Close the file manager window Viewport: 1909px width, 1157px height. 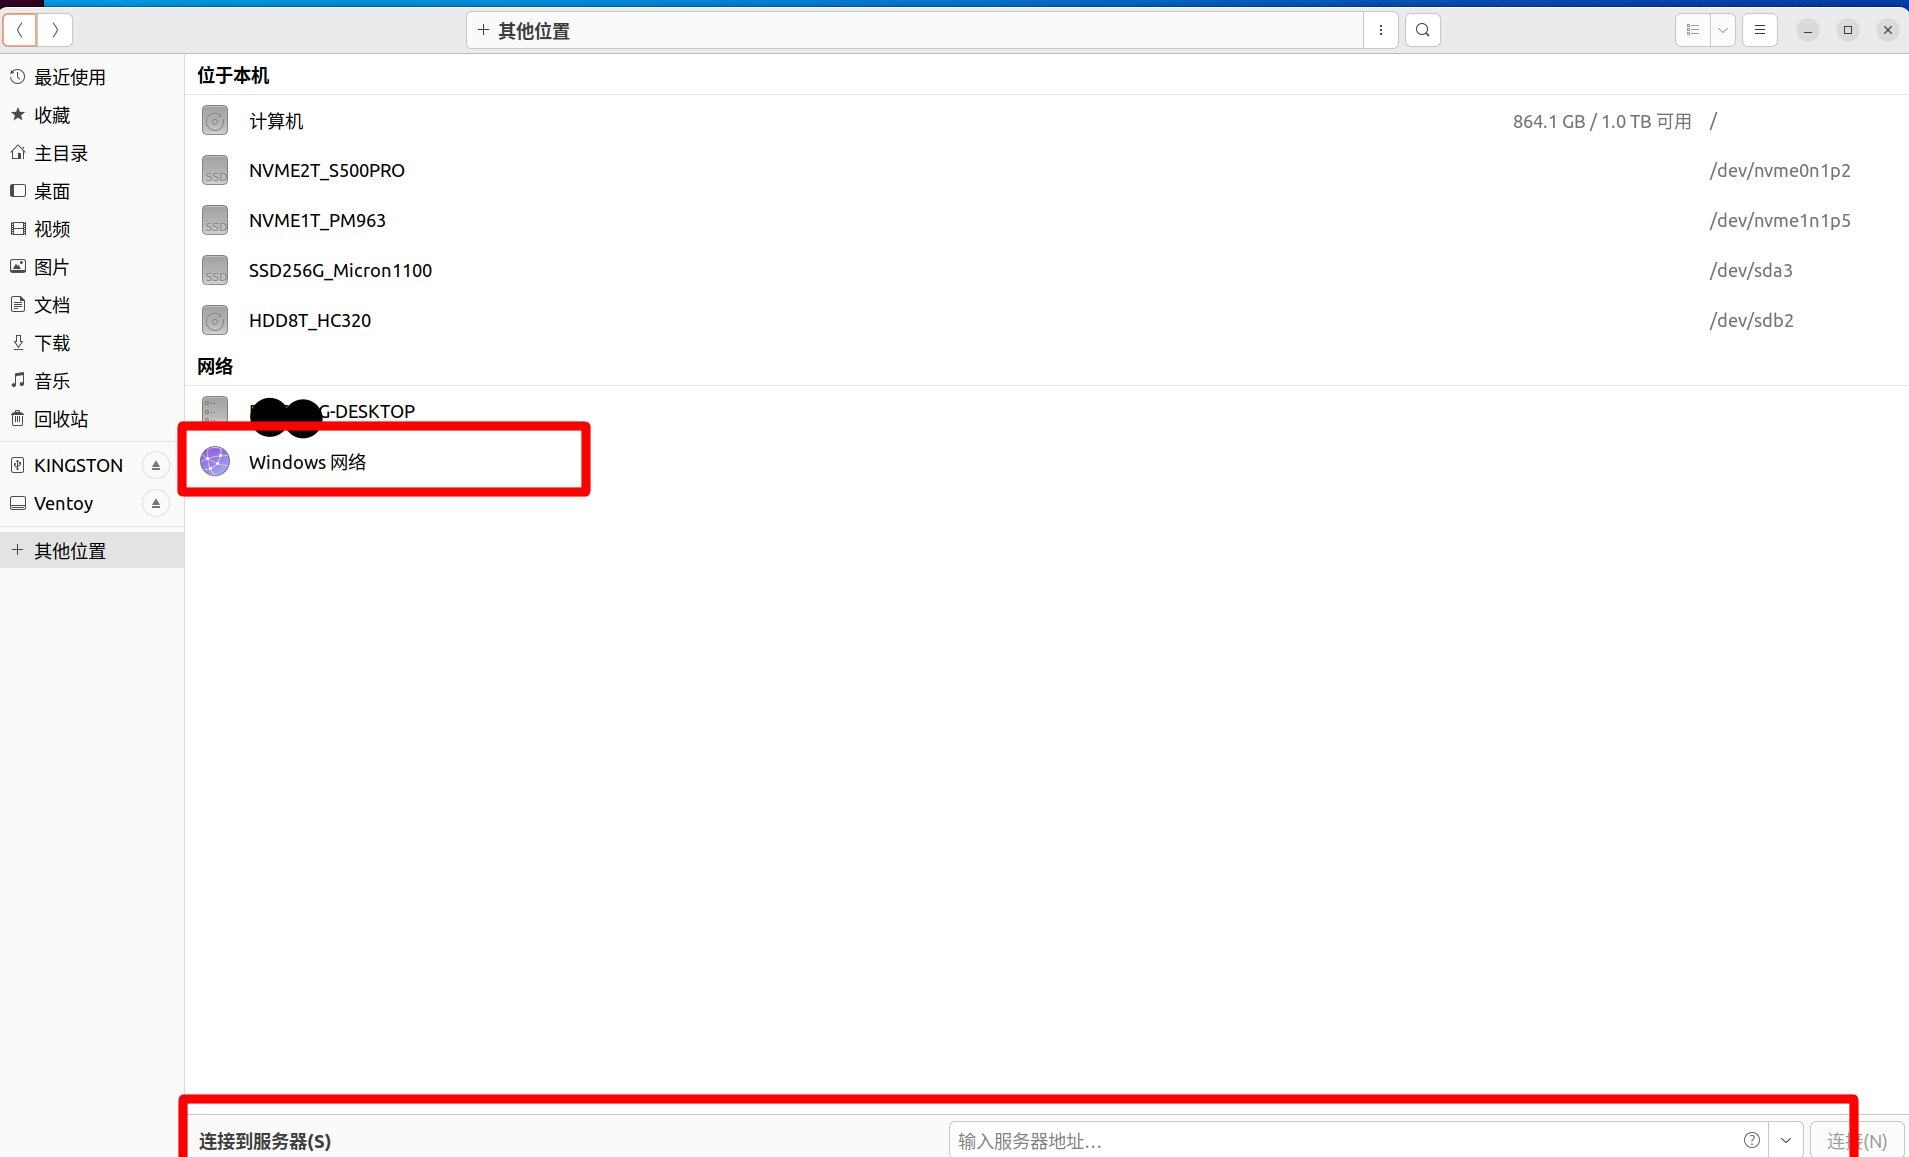(1888, 30)
